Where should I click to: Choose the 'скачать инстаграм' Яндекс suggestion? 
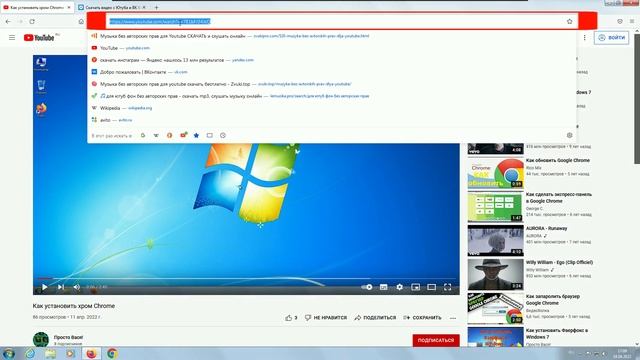click(331, 60)
